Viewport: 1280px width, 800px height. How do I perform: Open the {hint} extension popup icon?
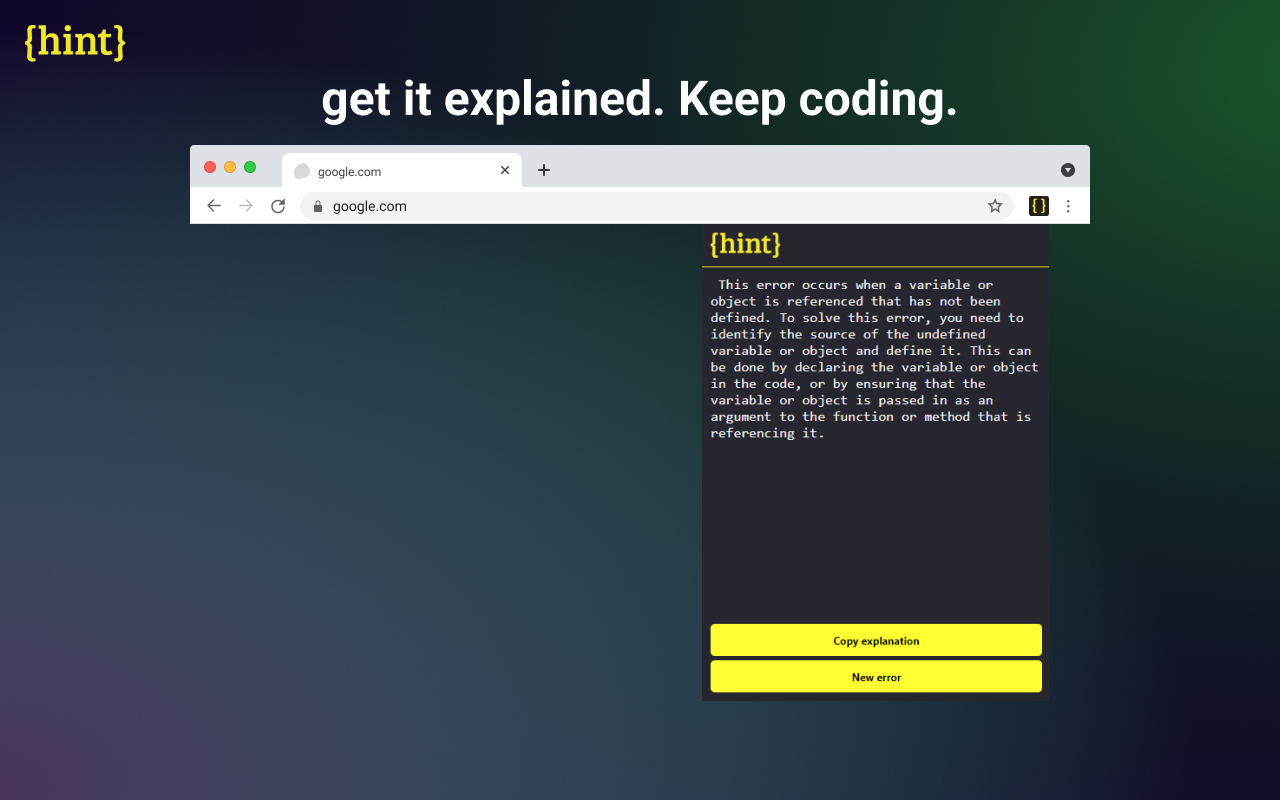click(x=1038, y=205)
